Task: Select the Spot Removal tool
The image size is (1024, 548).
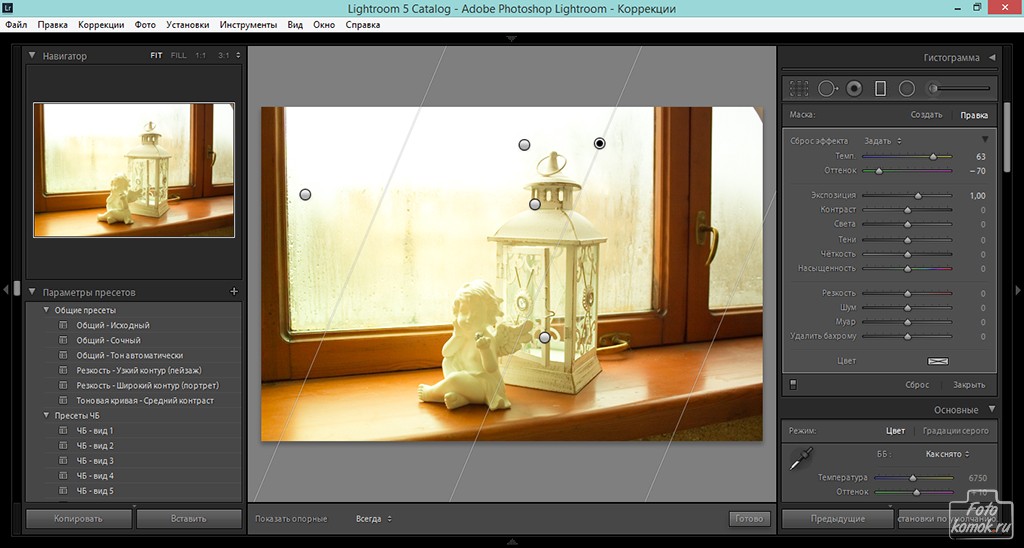Action: coord(828,88)
